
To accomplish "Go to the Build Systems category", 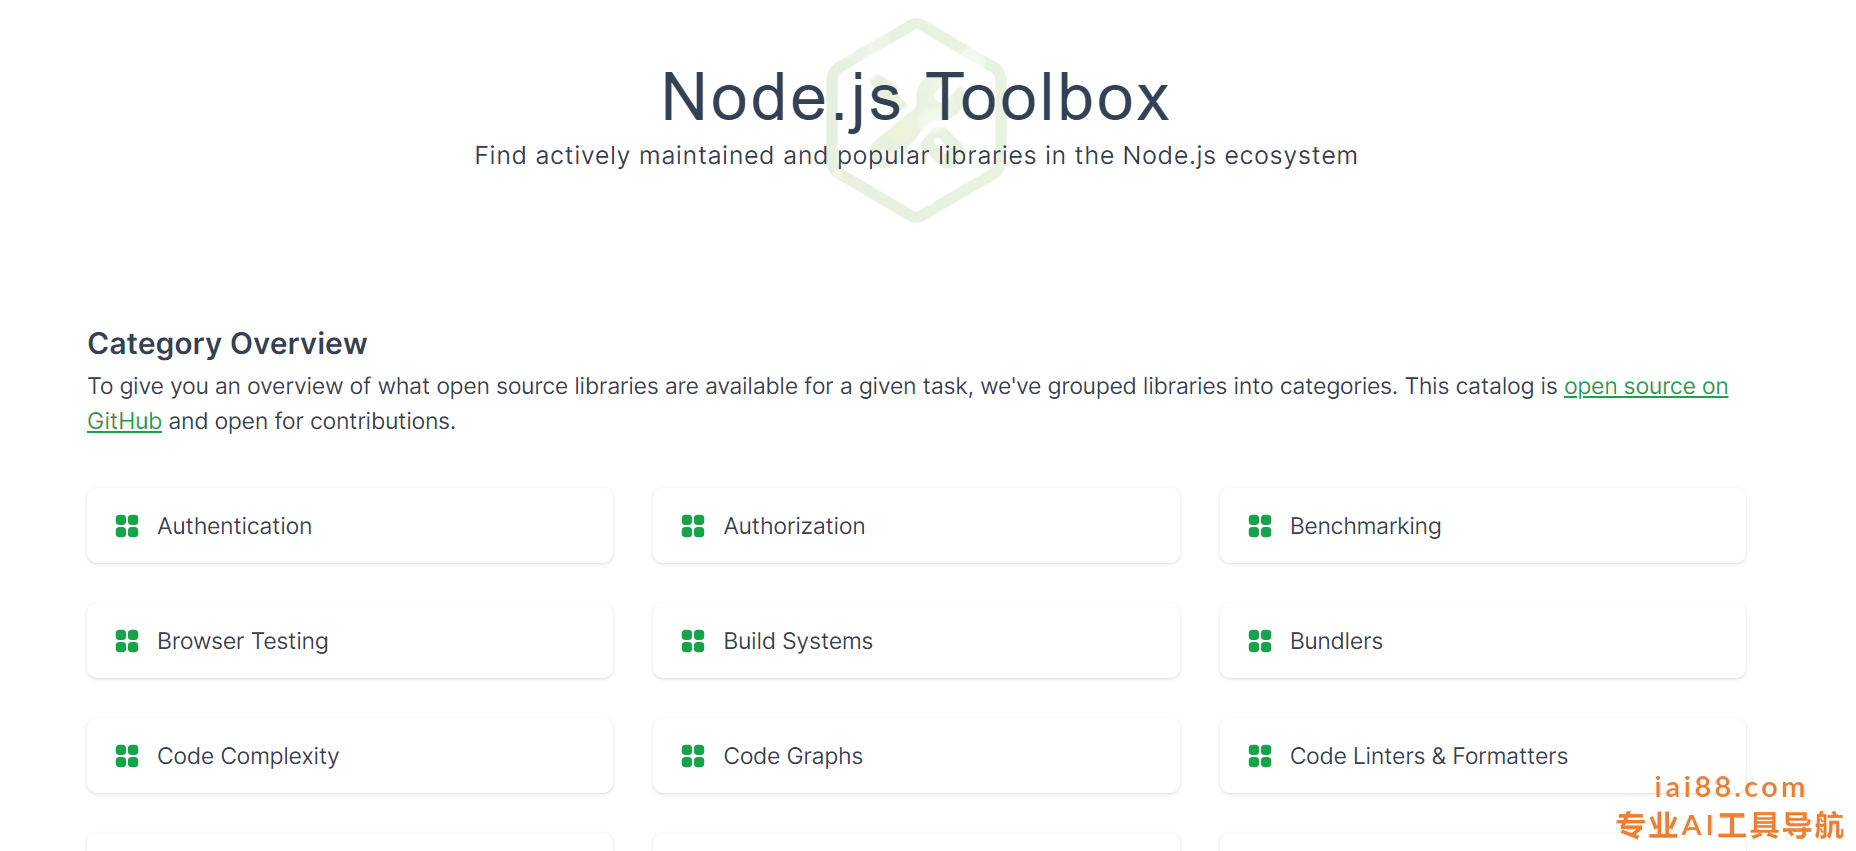I will click(916, 641).
